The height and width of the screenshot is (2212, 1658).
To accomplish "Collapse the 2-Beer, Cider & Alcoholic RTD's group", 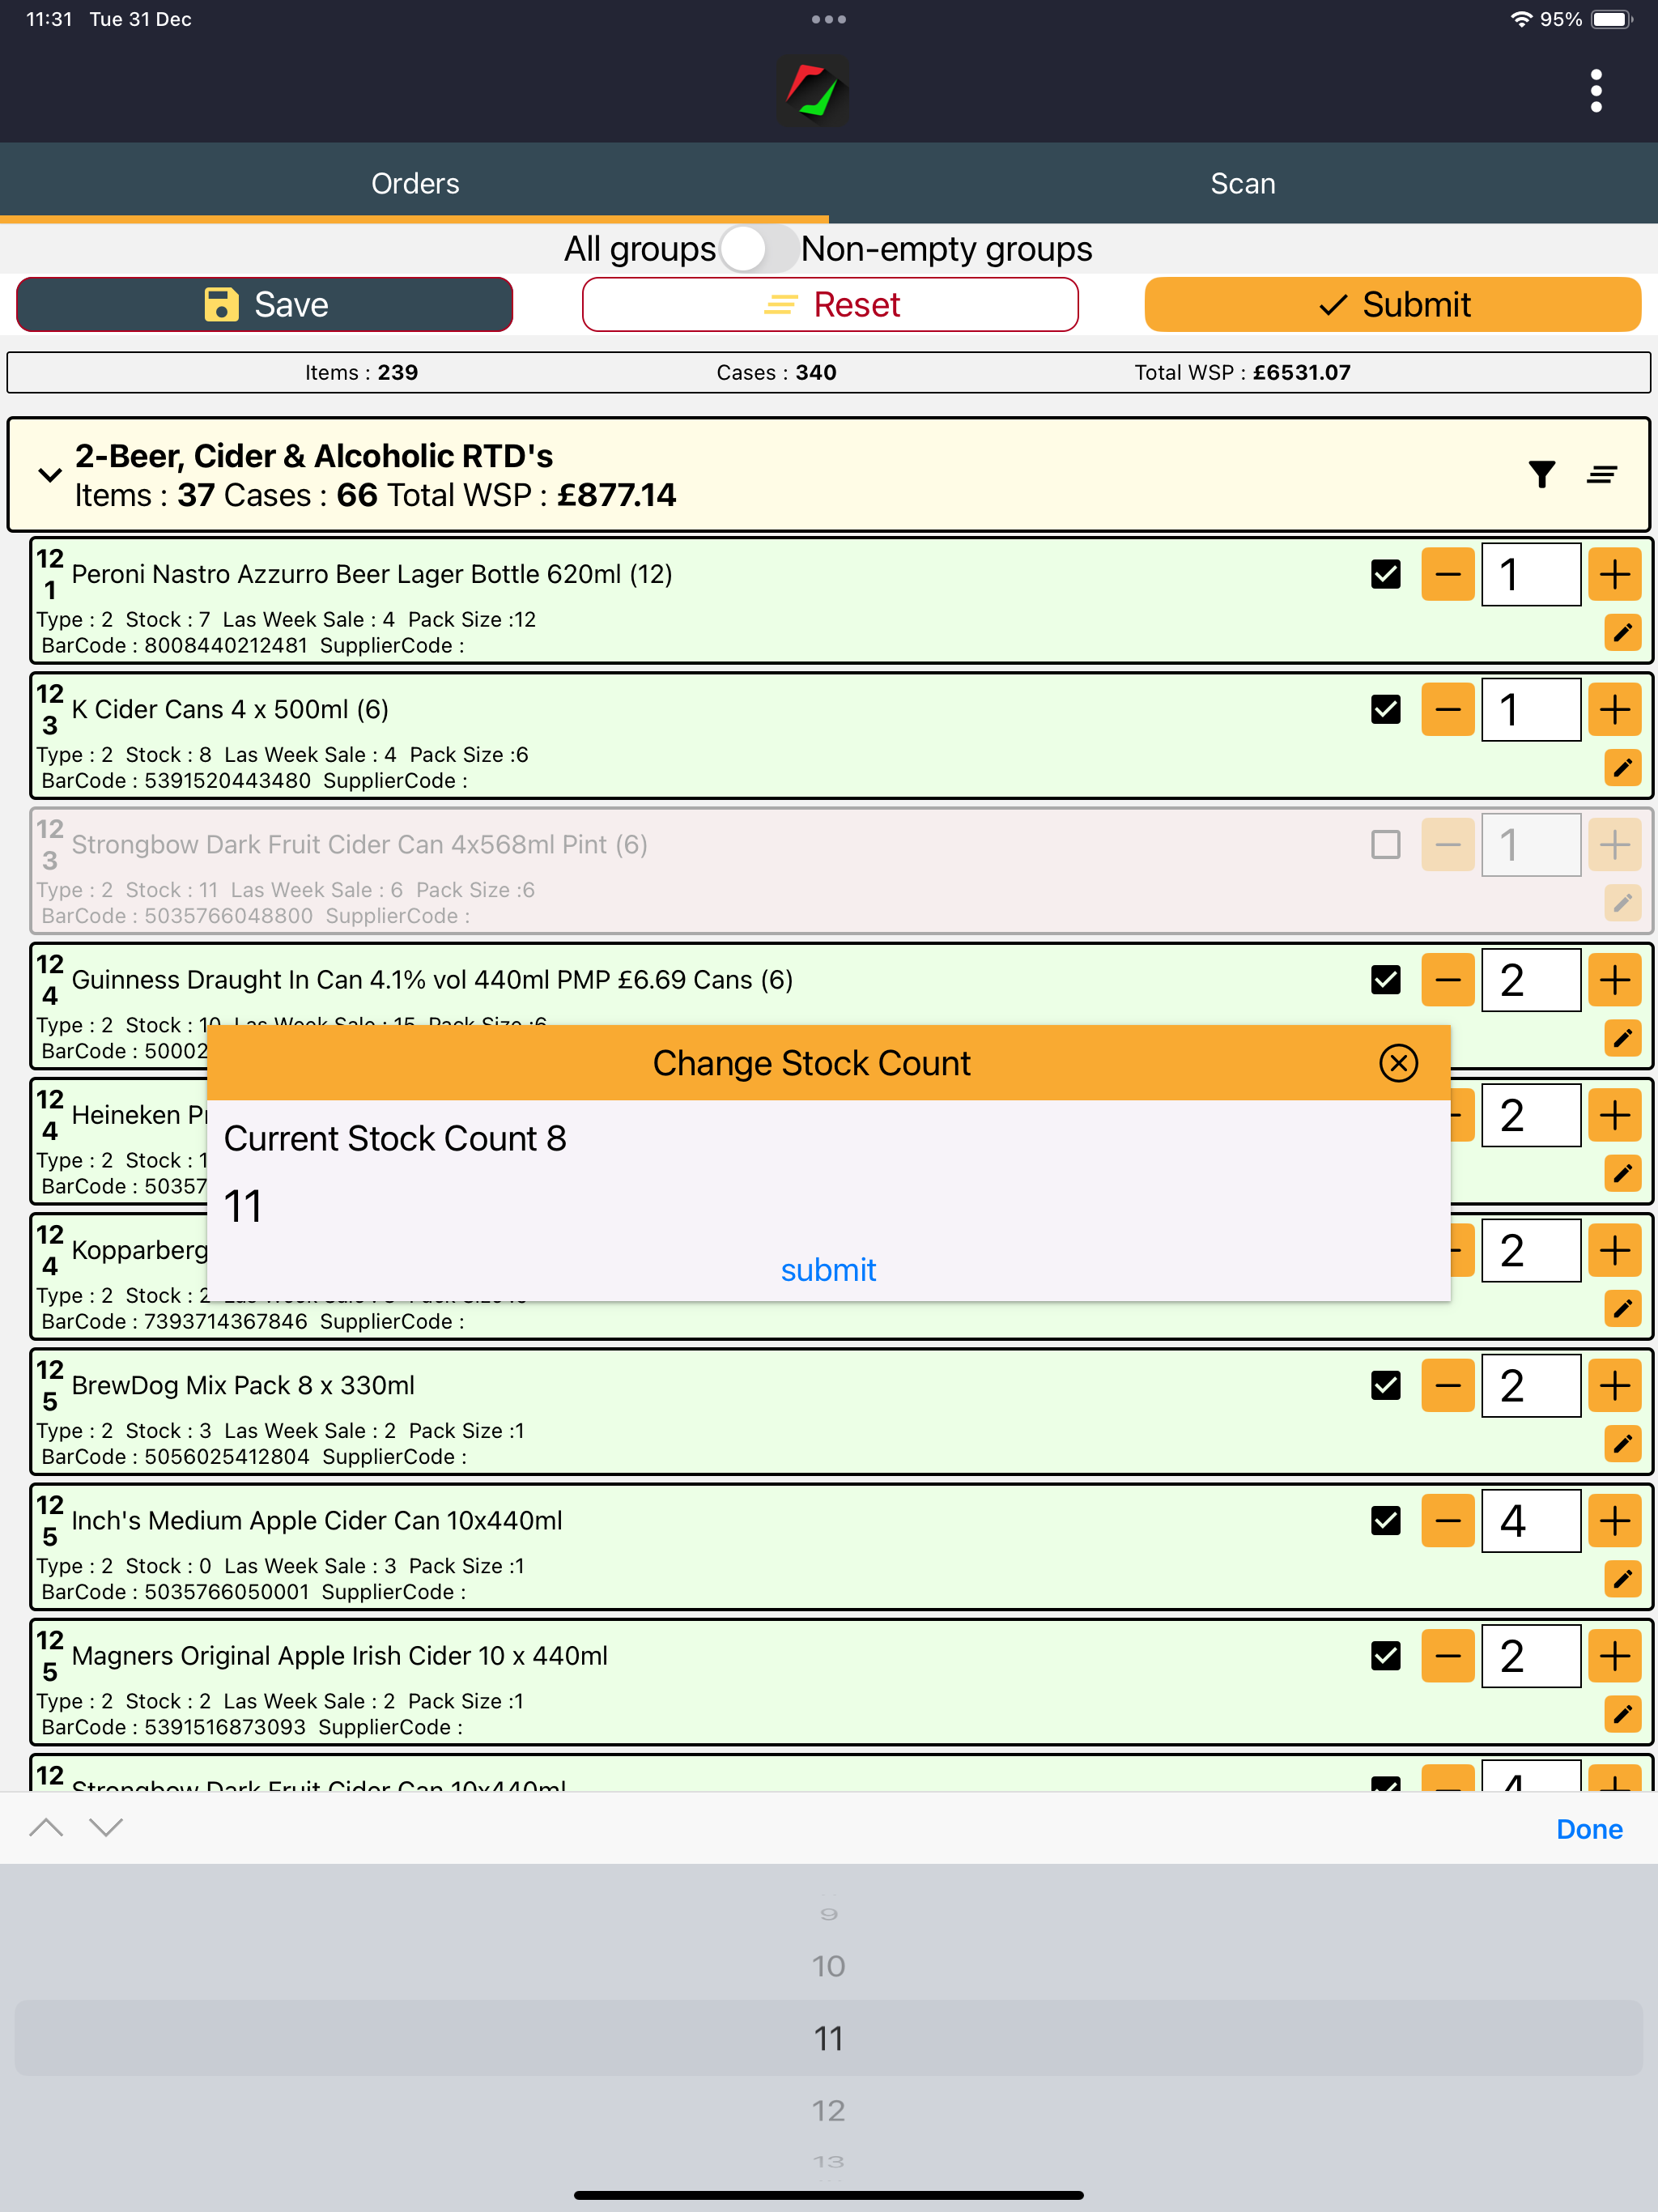I will coord(49,475).
